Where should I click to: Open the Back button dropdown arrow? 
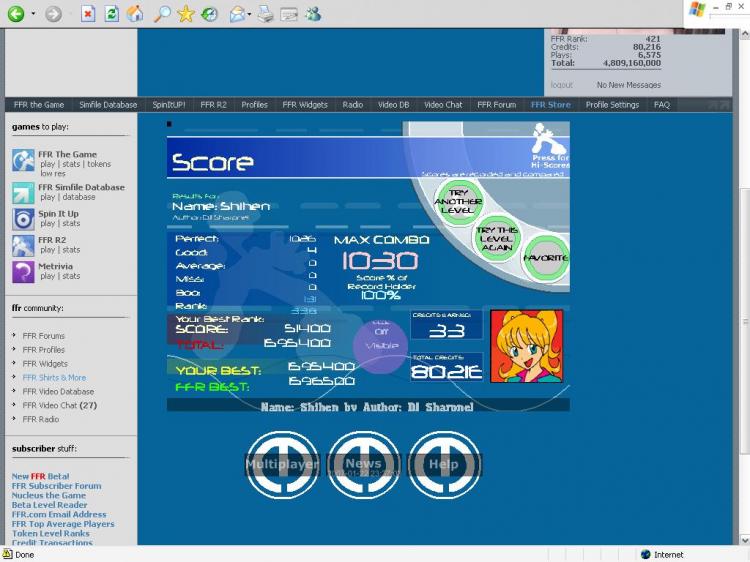(x=33, y=14)
